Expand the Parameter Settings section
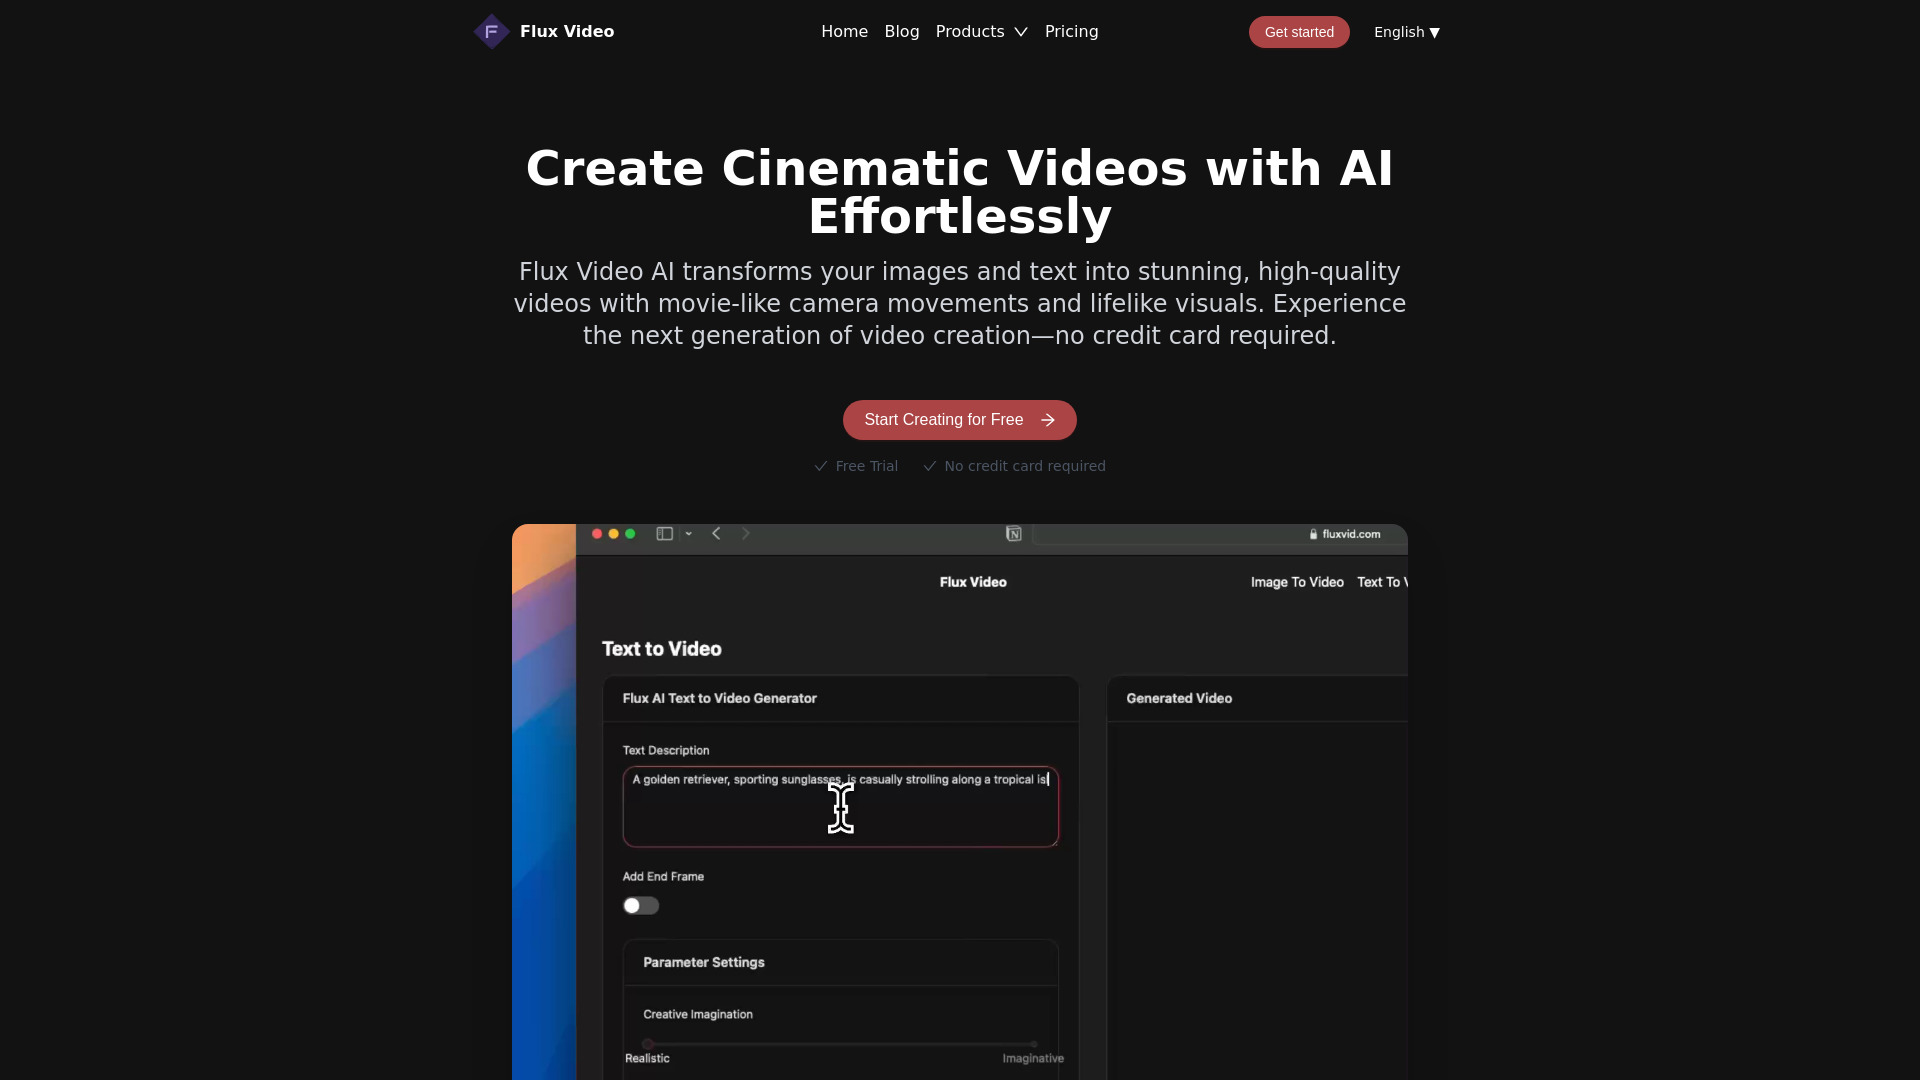This screenshot has width=1920, height=1080. point(702,961)
